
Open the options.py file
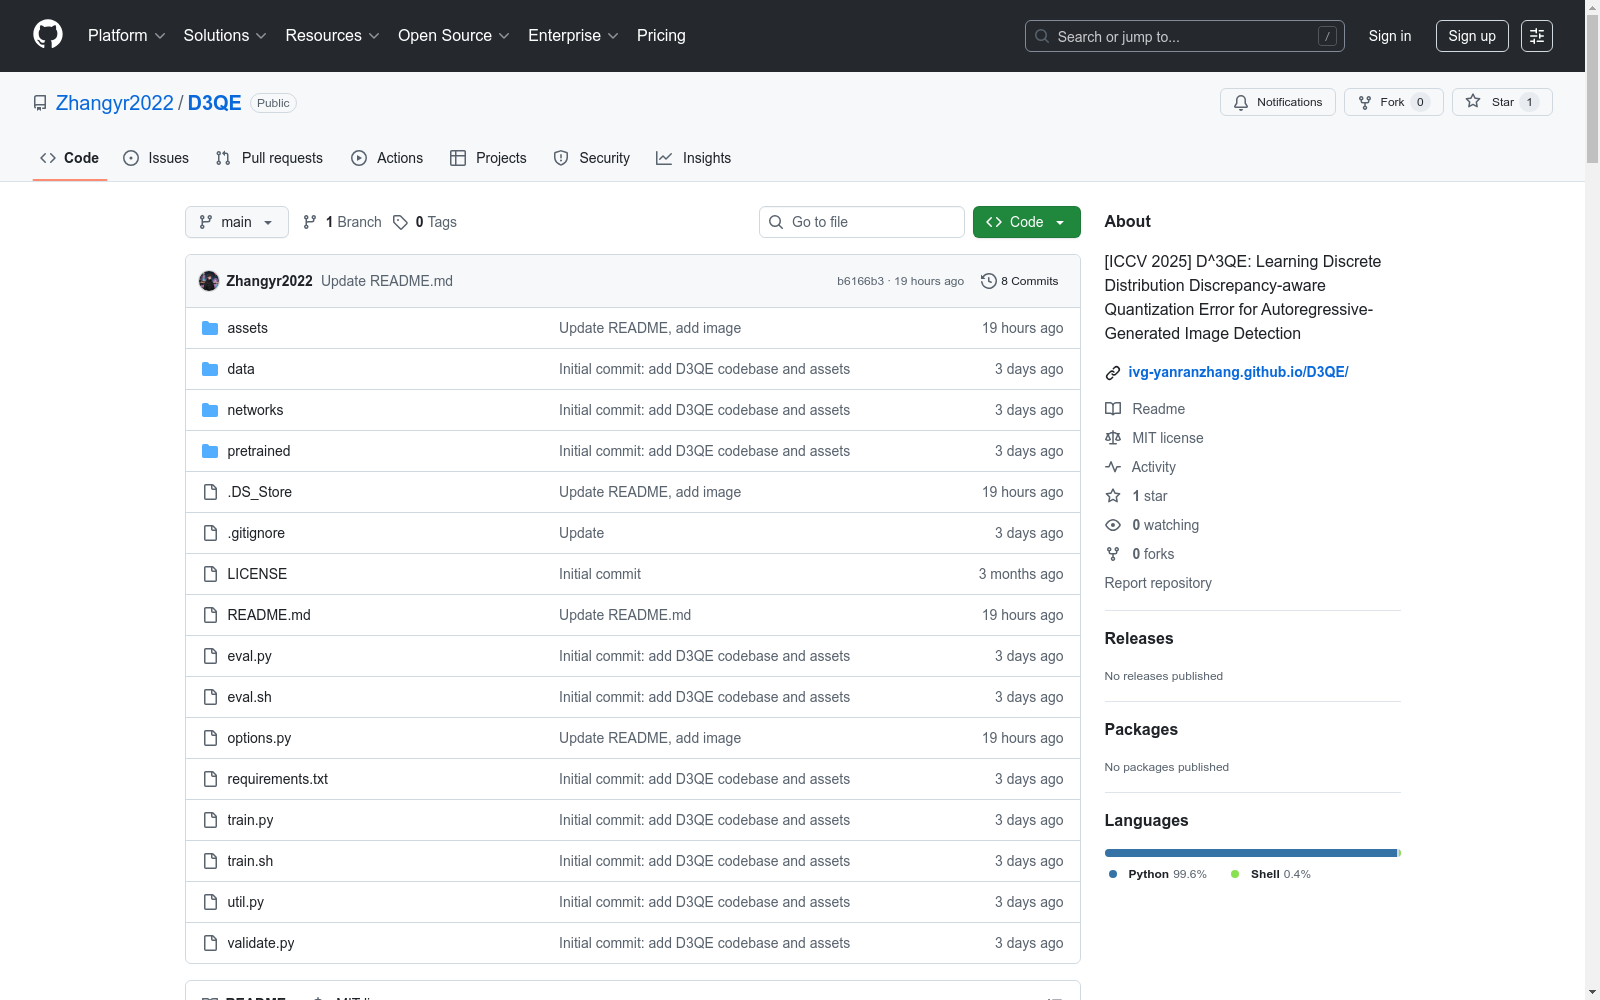(x=259, y=738)
